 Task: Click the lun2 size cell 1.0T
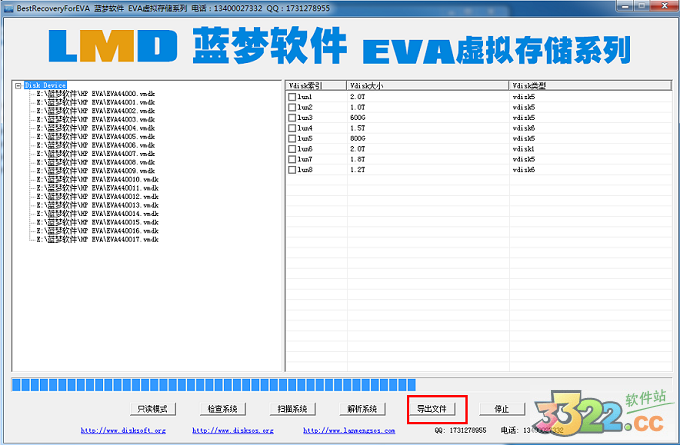point(358,108)
